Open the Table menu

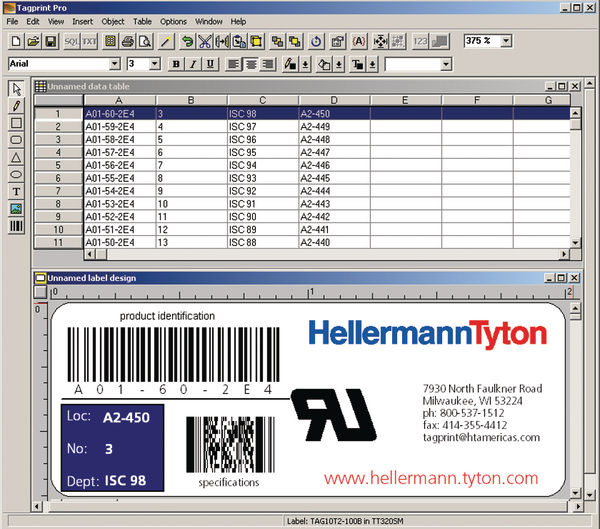(x=143, y=21)
